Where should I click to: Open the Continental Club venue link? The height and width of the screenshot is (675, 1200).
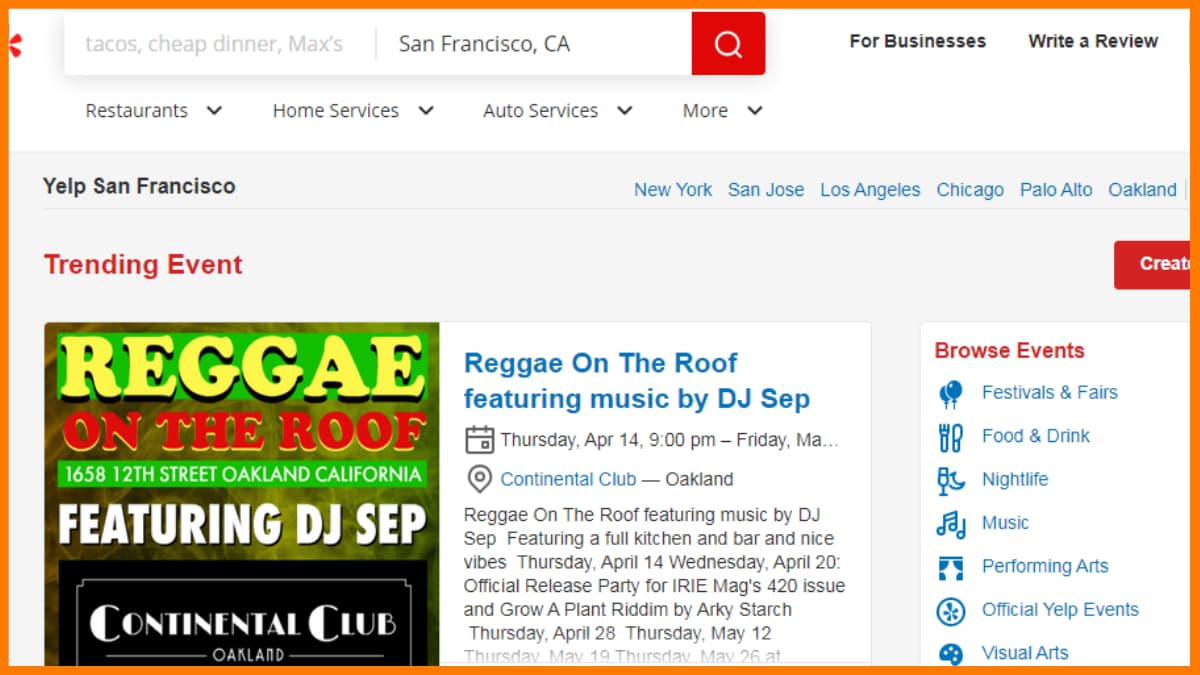pos(568,479)
